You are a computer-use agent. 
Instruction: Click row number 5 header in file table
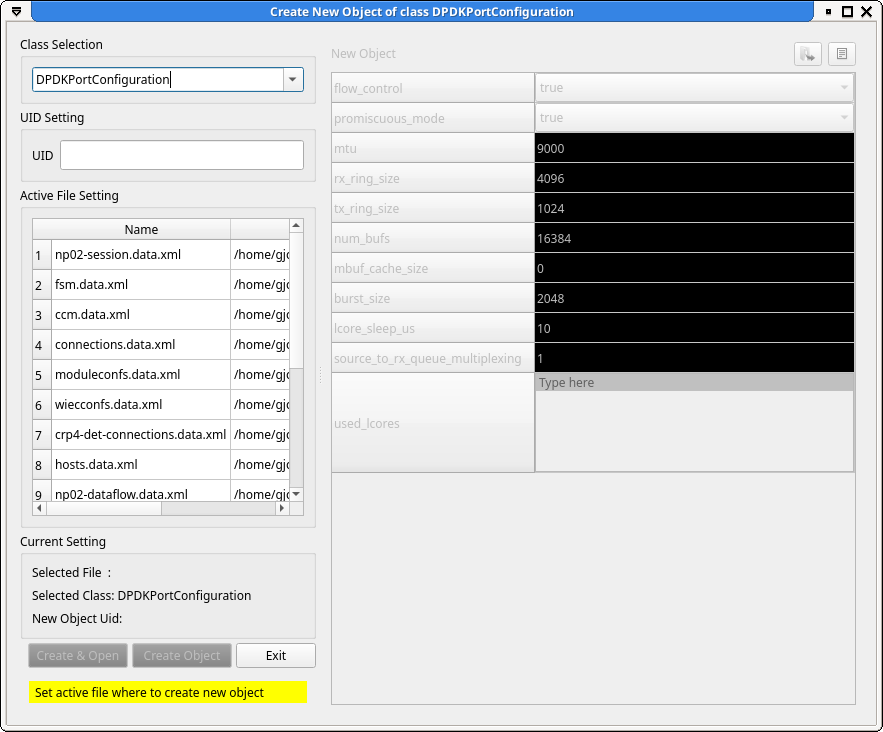[42, 375]
